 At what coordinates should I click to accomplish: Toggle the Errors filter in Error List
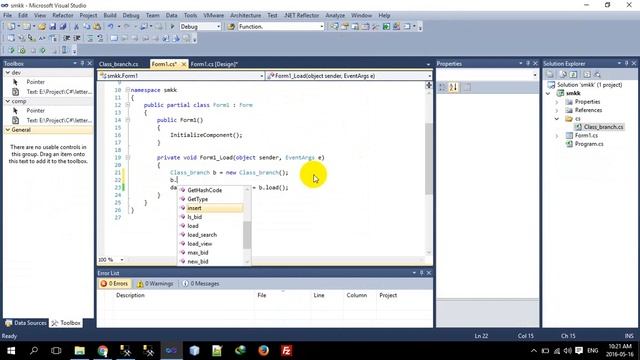[x=114, y=284]
